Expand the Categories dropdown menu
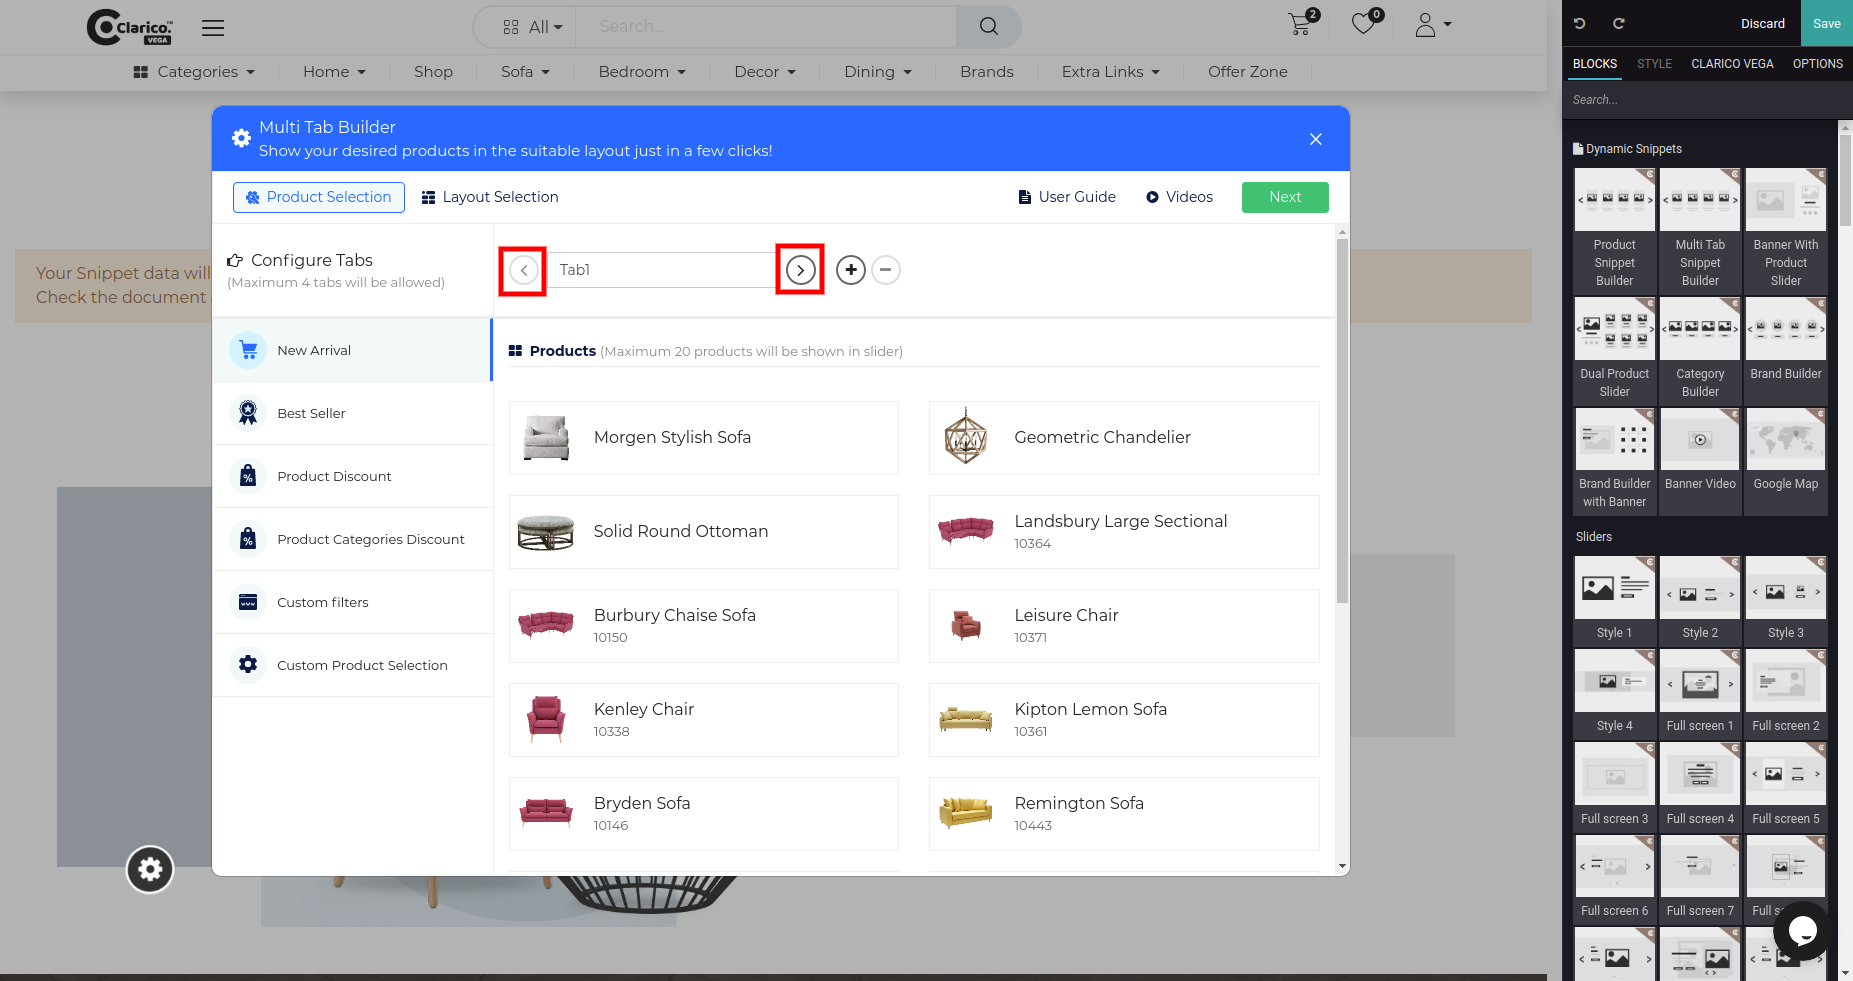This screenshot has height=981, width=1853. coord(195,72)
